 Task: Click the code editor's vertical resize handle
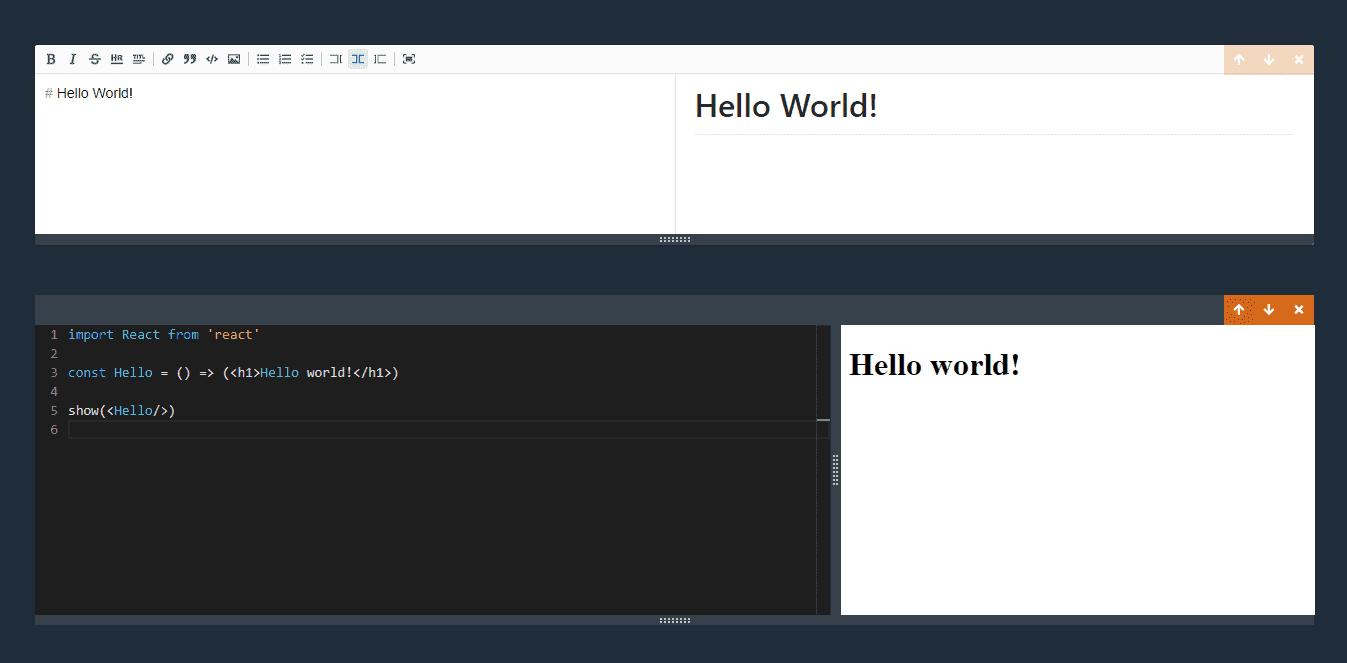click(836, 470)
